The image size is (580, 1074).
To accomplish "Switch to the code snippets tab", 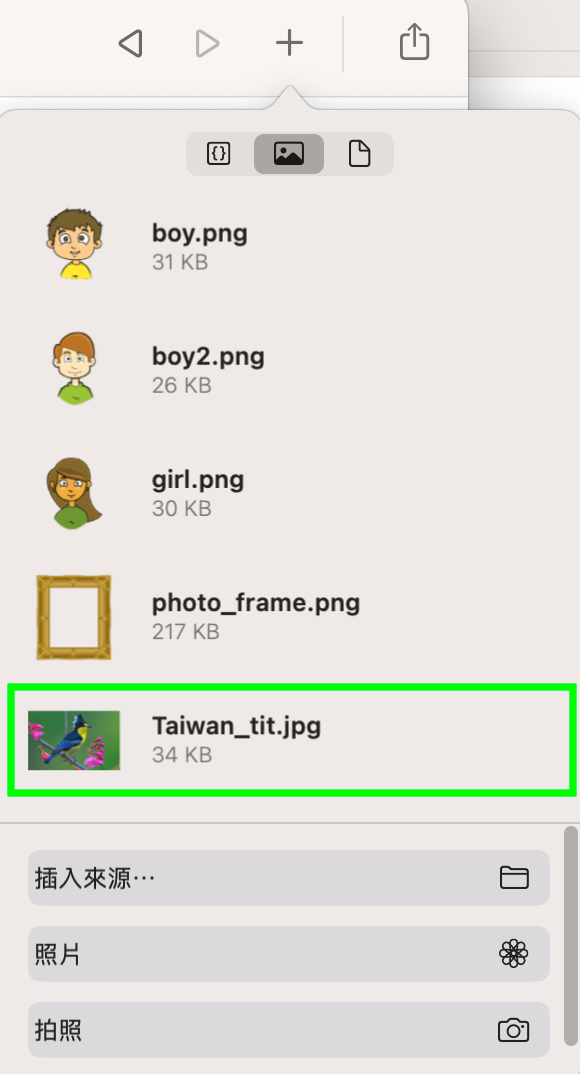I will [219, 153].
